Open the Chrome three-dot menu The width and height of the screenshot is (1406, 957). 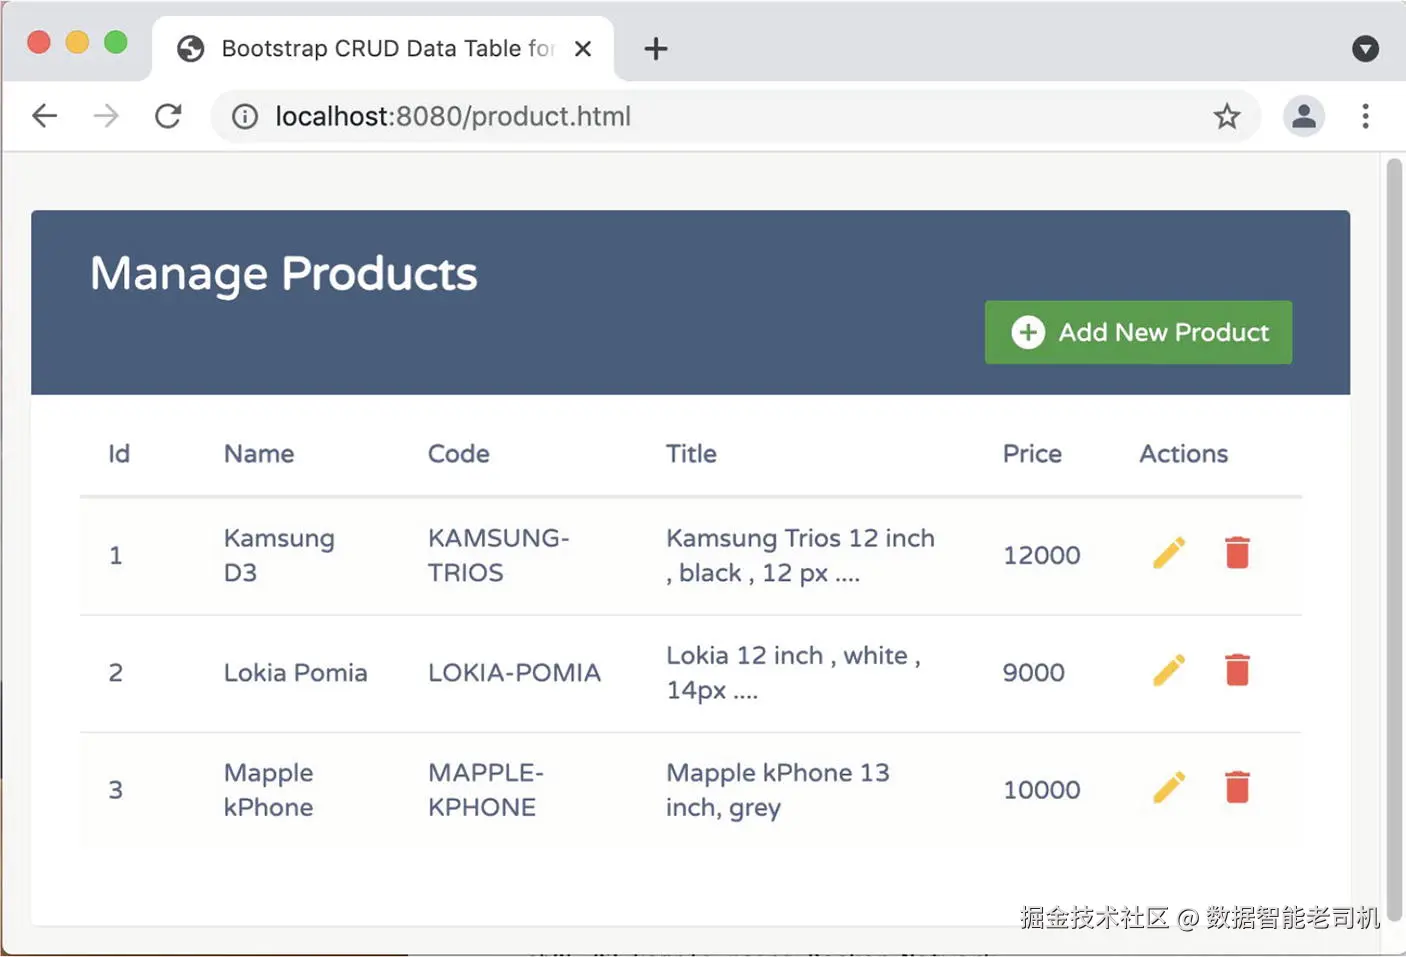(1365, 116)
